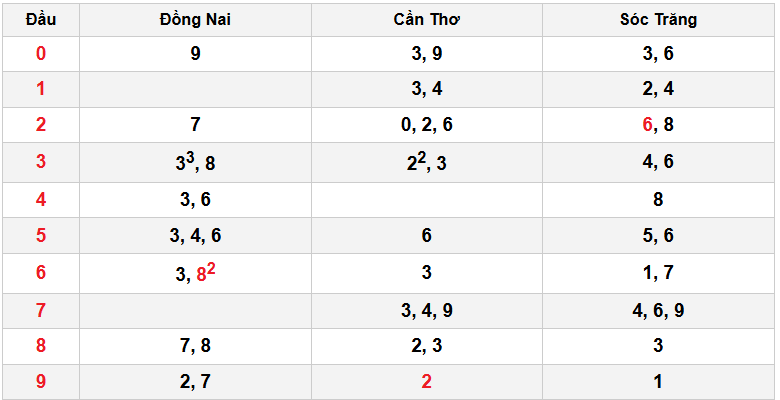The image size is (780, 400).
Task: Select row head digit 3
Action: pyautogui.click(x=41, y=162)
